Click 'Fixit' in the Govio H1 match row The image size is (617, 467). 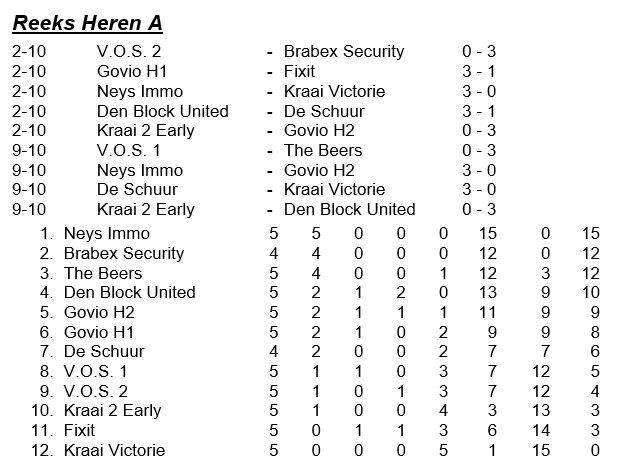click(299, 72)
